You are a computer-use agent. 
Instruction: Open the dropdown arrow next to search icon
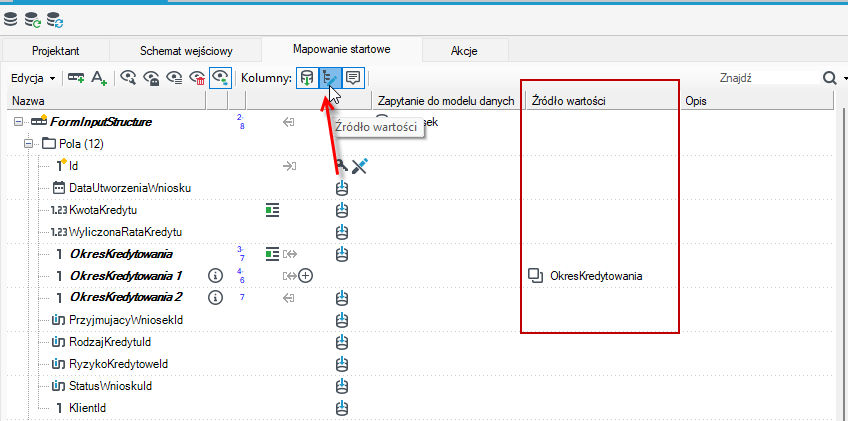(845, 79)
